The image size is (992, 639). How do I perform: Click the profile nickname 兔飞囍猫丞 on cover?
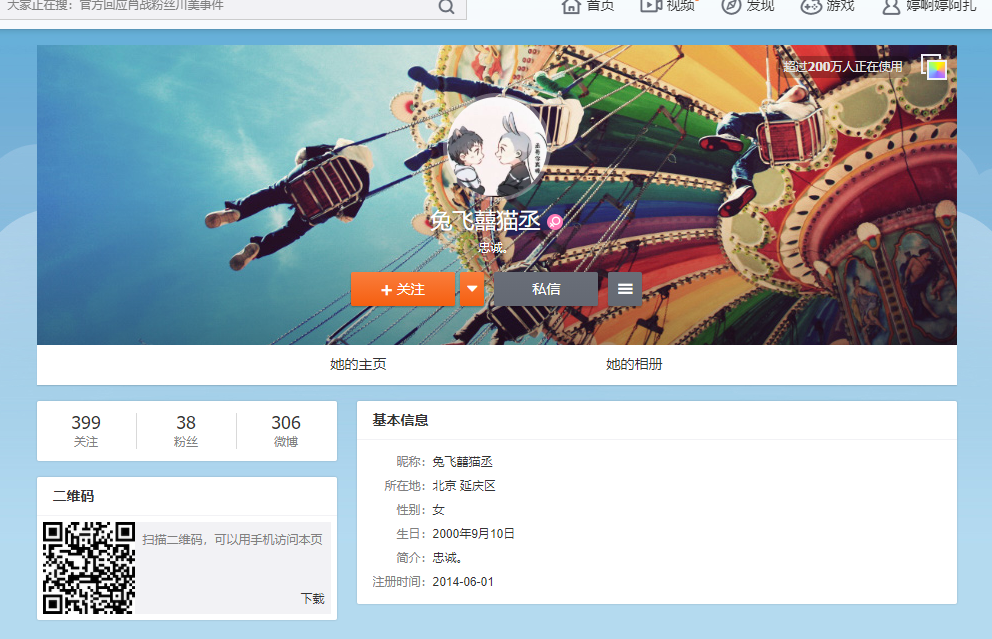point(486,221)
